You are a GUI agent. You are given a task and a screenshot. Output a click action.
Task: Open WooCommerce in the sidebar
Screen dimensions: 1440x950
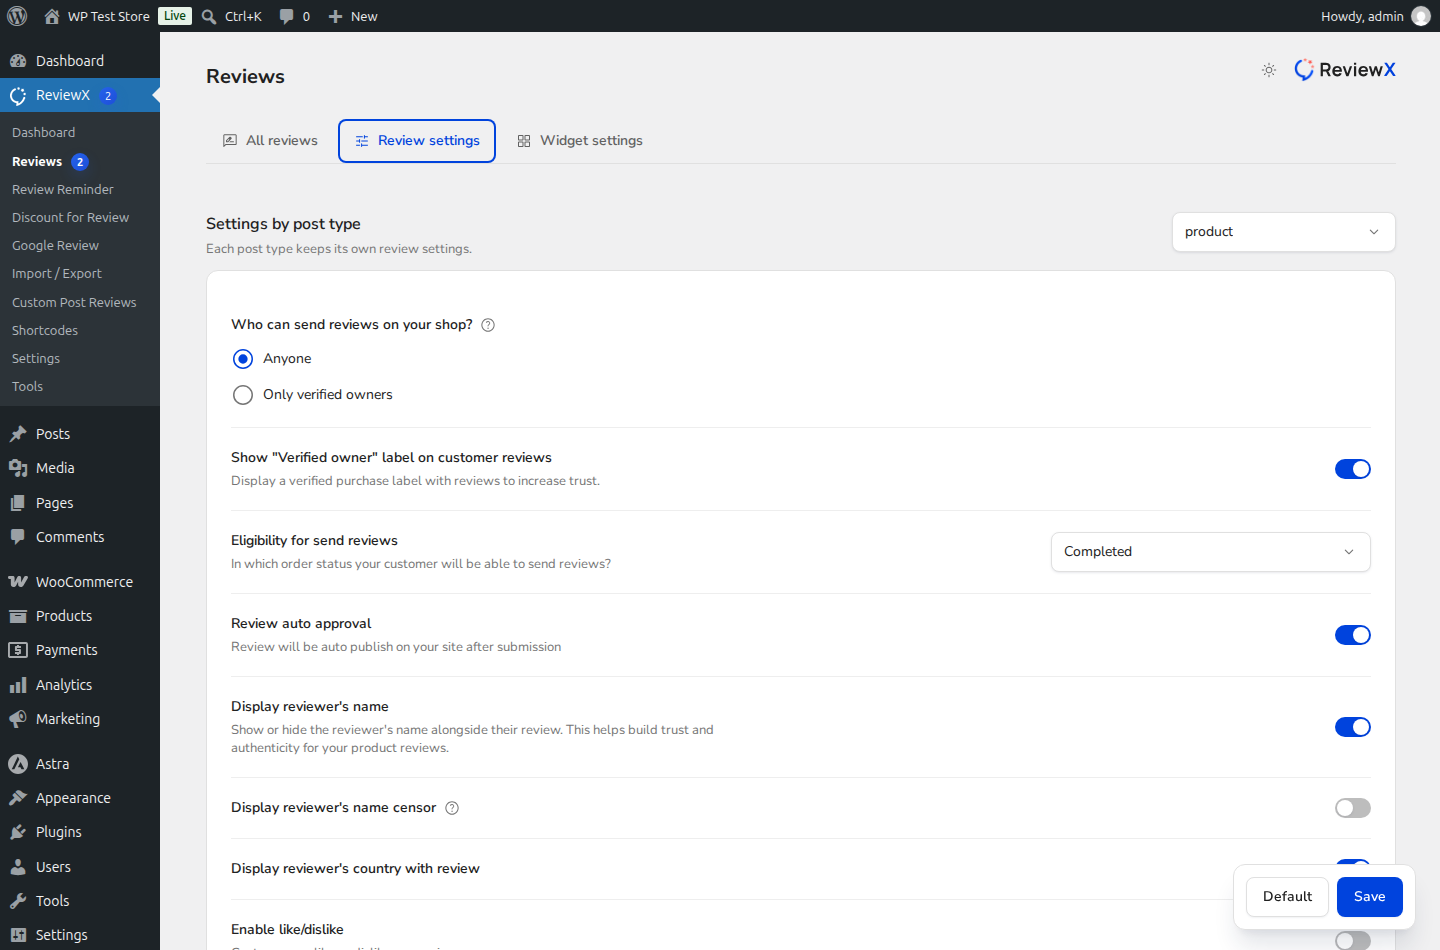tap(80, 582)
